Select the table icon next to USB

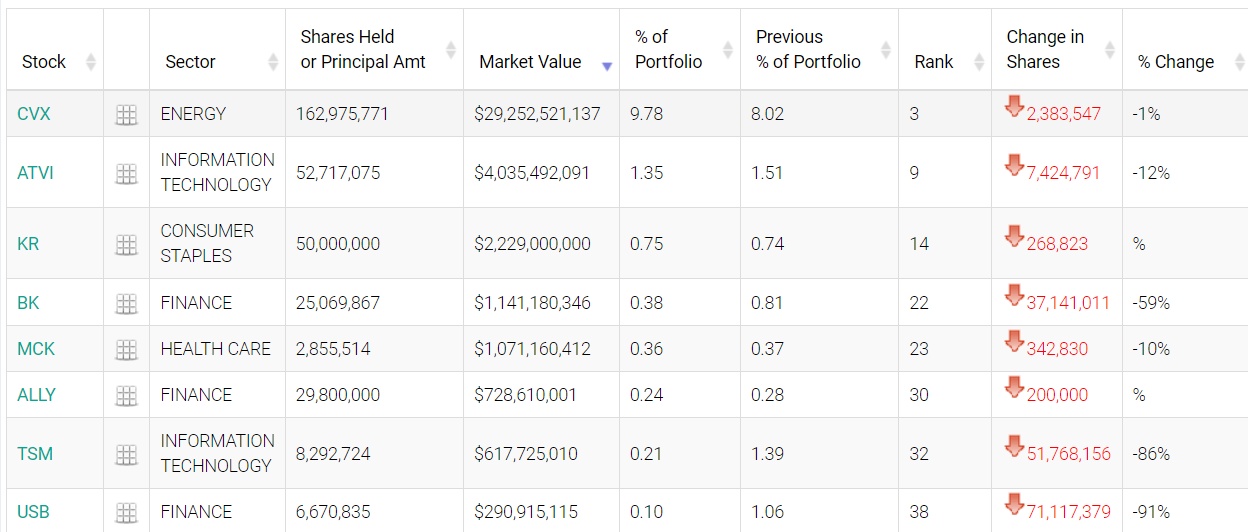(126, 513)
